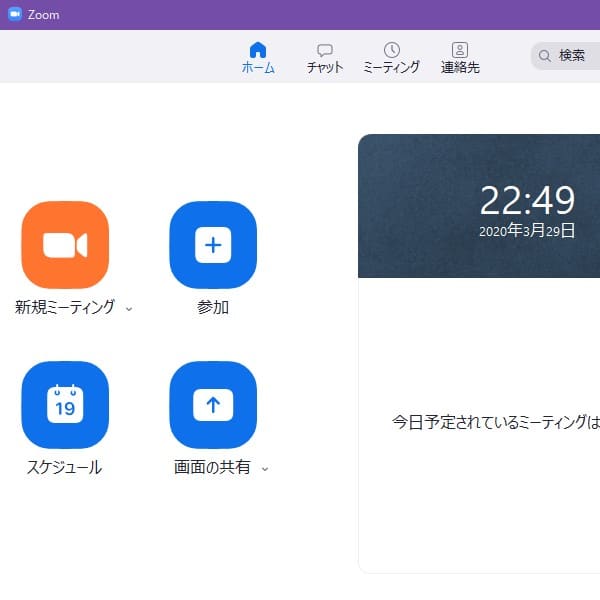
Task: Start a new meeting with orange camera icon
Action: coord(65,245)
